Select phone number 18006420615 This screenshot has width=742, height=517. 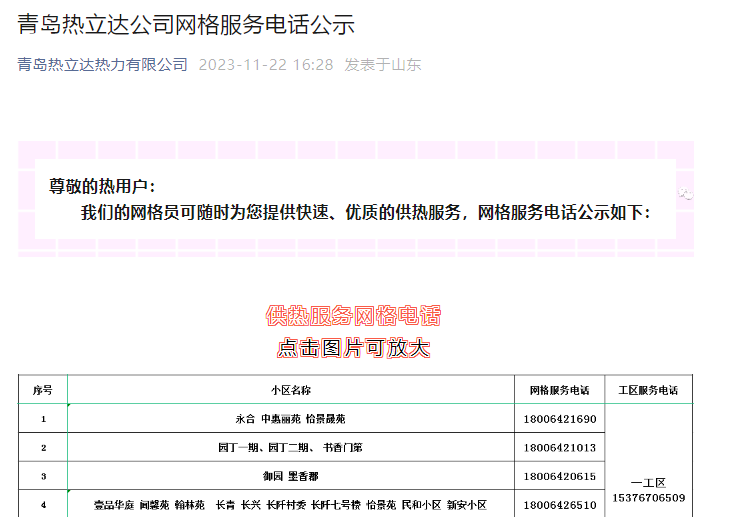click(559, 477)
